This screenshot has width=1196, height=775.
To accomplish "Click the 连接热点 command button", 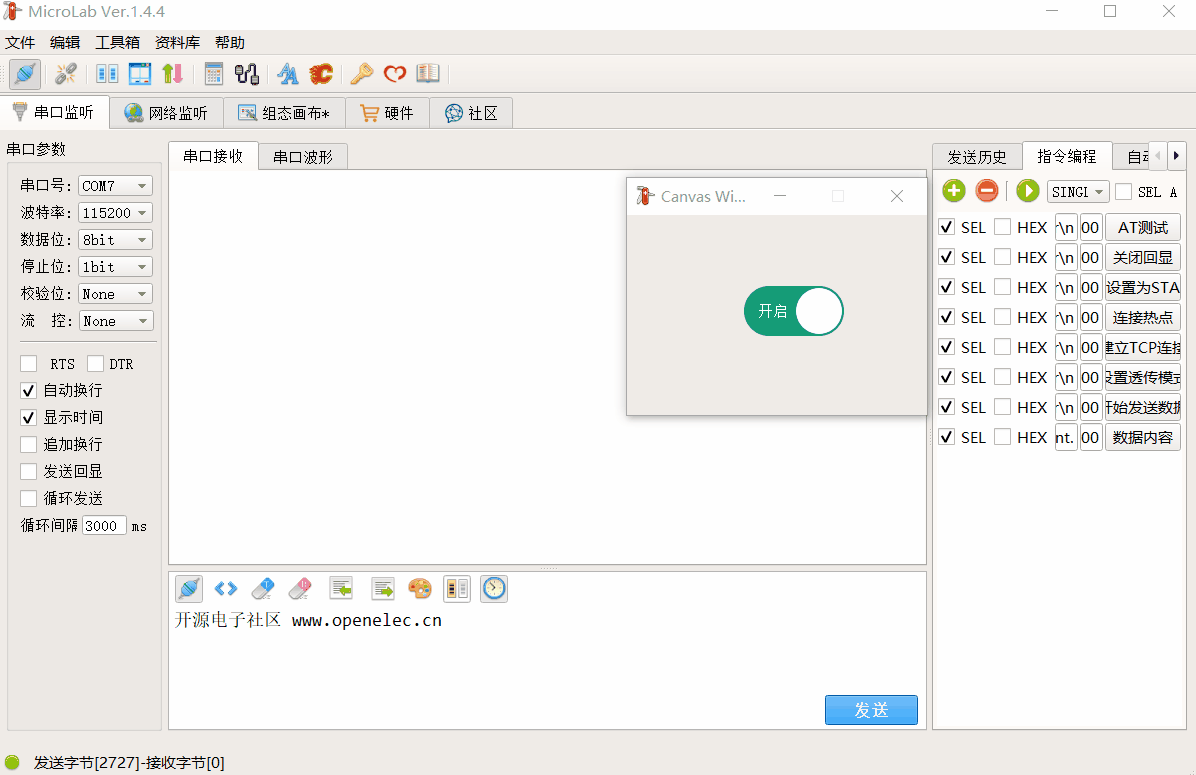I will (x=1143, y=317).
